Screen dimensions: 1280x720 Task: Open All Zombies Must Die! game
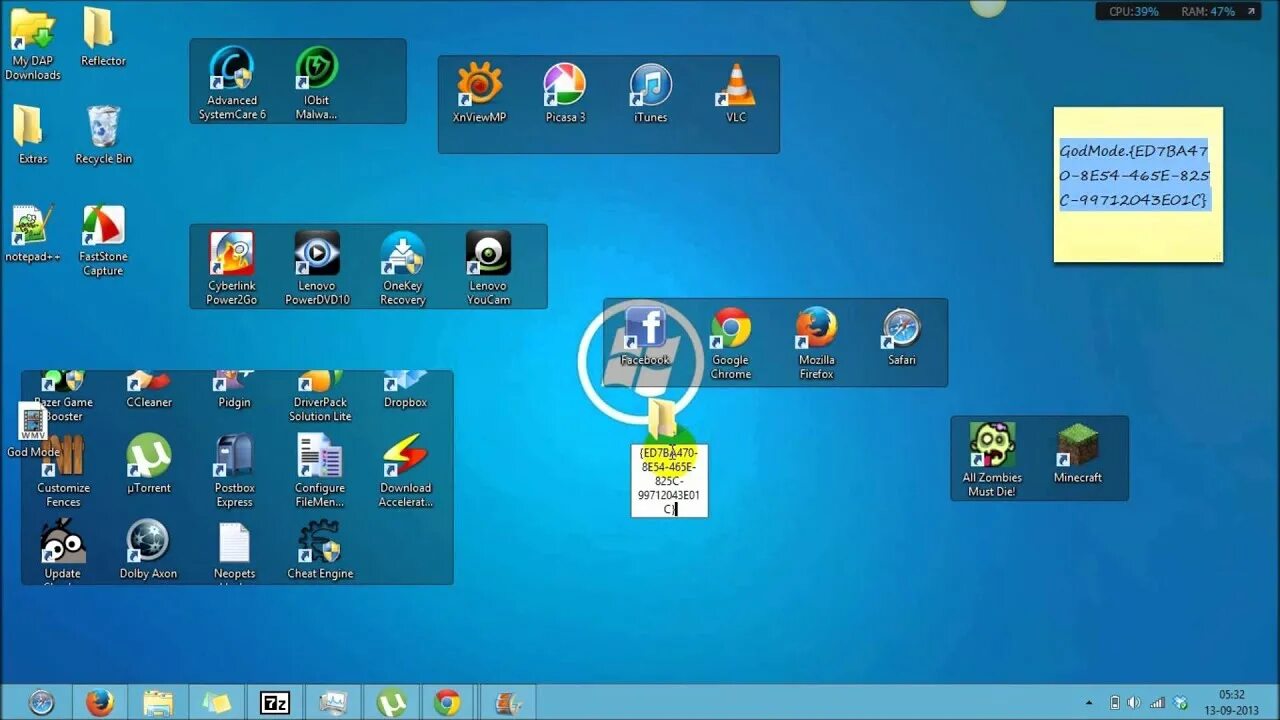[x=992, y=460]
